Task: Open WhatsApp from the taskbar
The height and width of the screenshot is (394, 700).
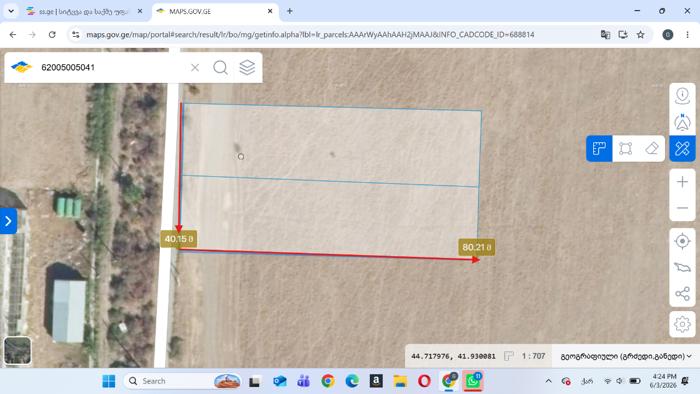Action: pyautogui.click(x=472, y=381)
